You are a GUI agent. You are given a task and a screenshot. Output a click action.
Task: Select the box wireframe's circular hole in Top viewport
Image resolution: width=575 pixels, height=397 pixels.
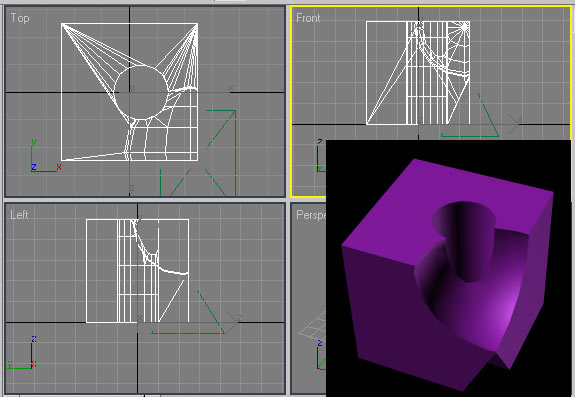141,92
